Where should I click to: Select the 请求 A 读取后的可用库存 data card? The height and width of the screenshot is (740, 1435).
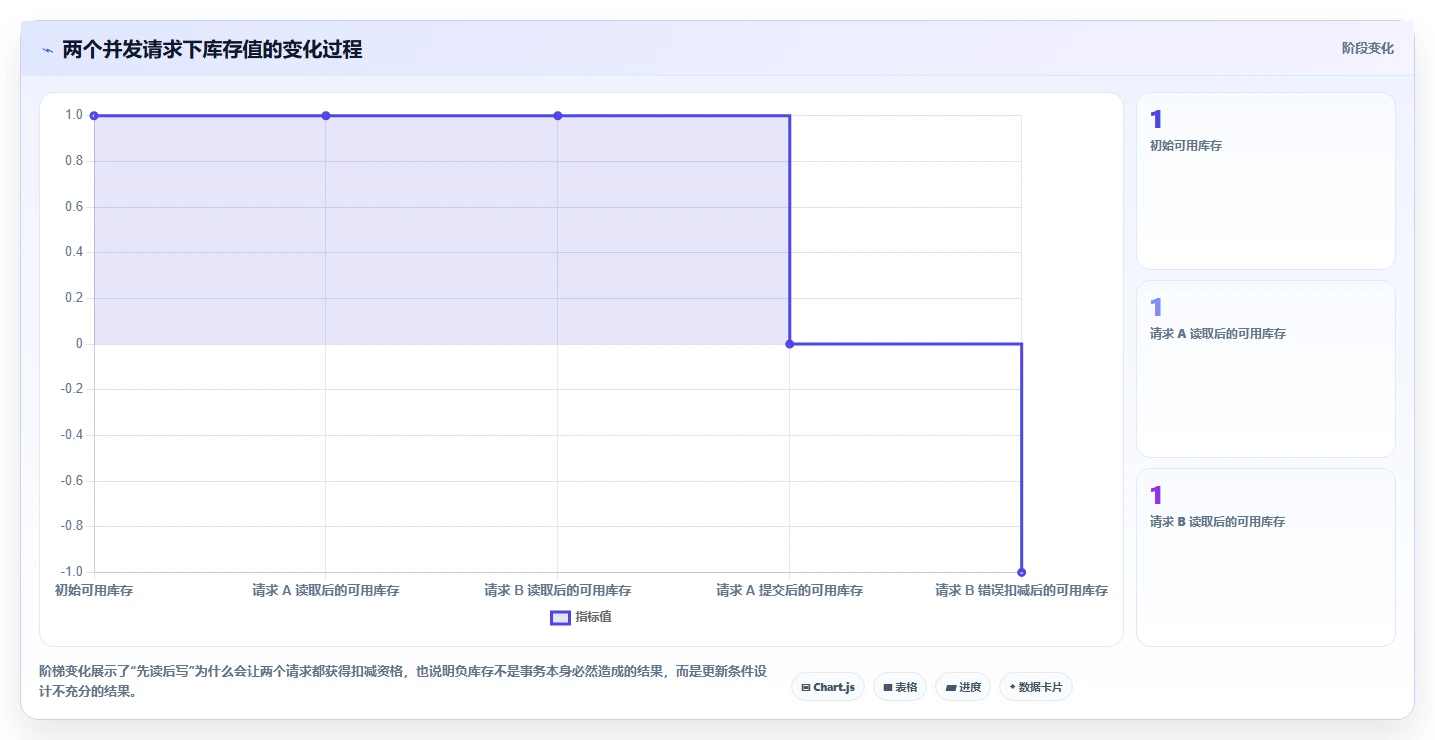click(1265, 369)
